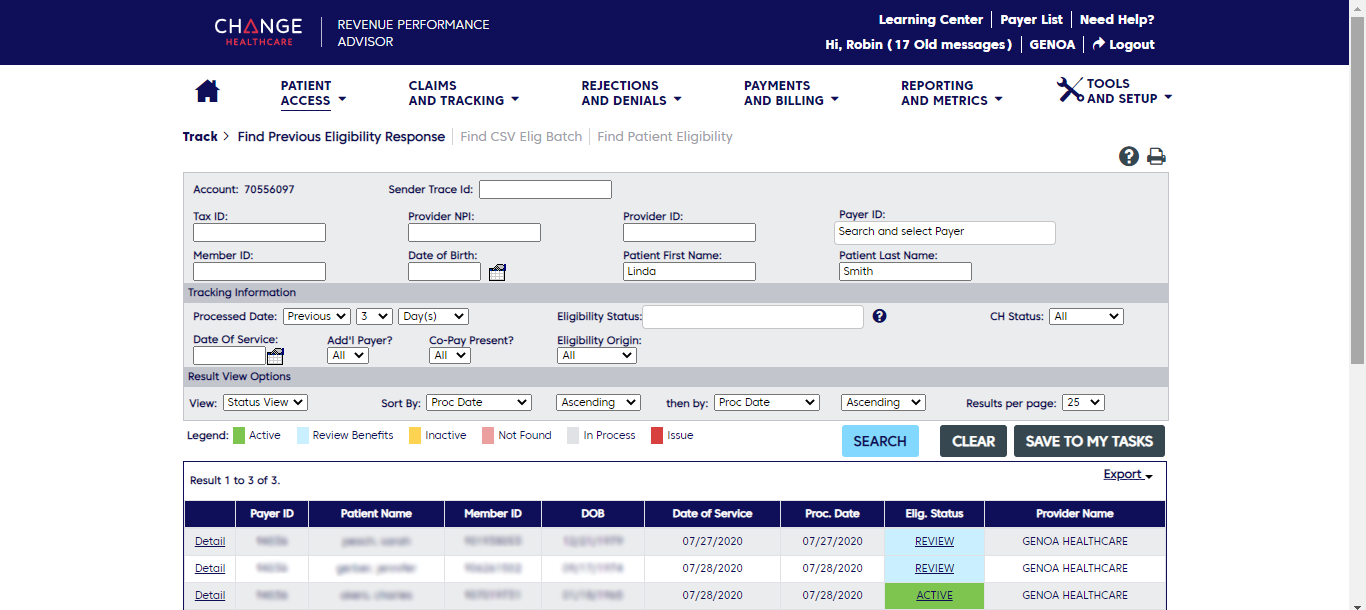
Task: Click the Sender Trace Id input field
Action: click(545, 189)
